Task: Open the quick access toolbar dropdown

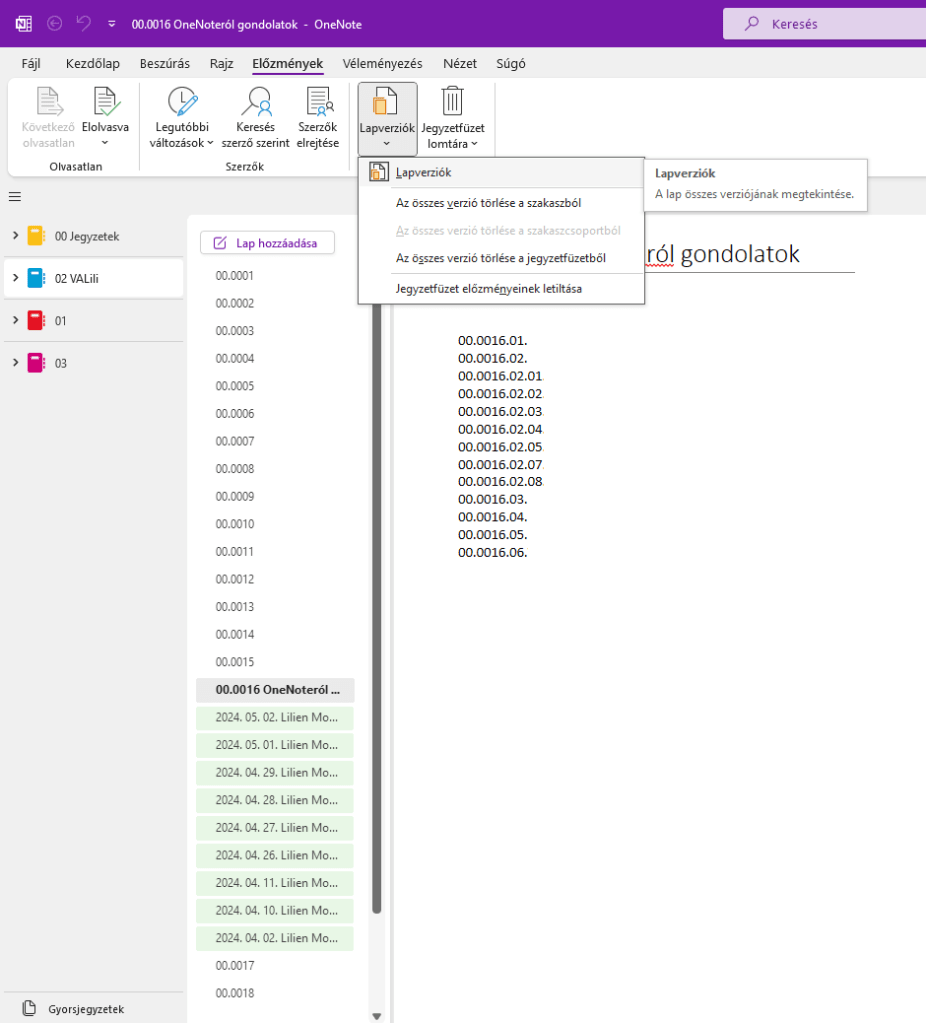Action: [111, 23]
